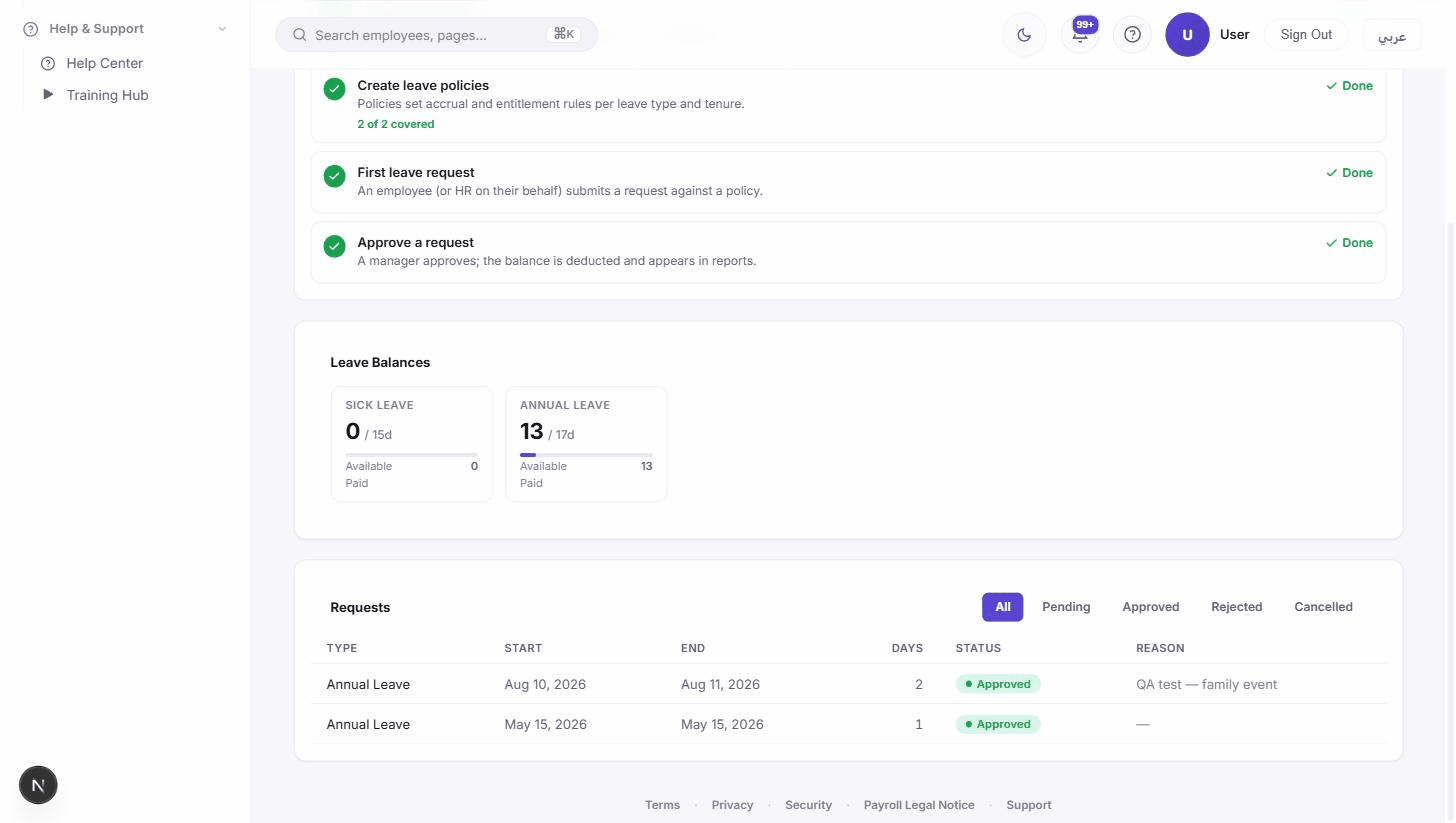Click the Training Hub play icon
Image resolution: width=1456 pixels, height=823 pixels.
[48, 95]
